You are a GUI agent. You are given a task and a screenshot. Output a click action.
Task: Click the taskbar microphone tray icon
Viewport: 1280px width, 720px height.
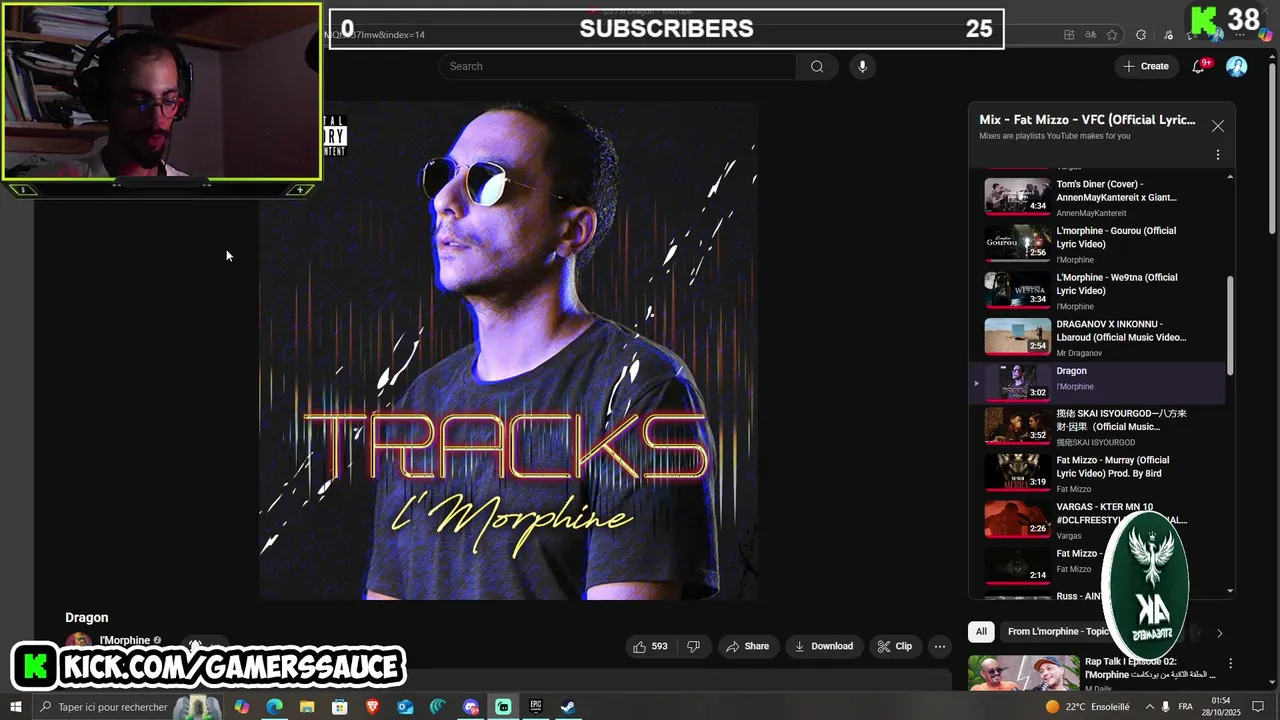click(x=1165, y=707)
